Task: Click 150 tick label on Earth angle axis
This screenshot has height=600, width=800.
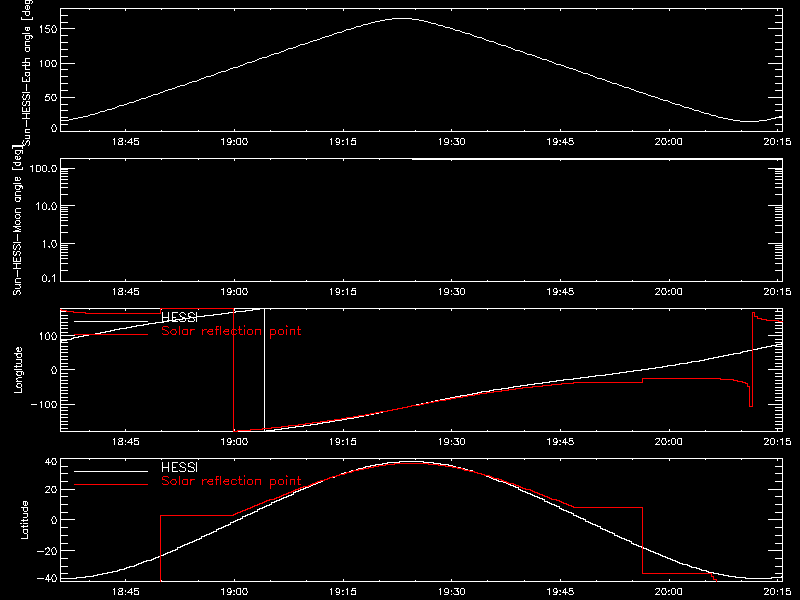Action: click(48, 29)
